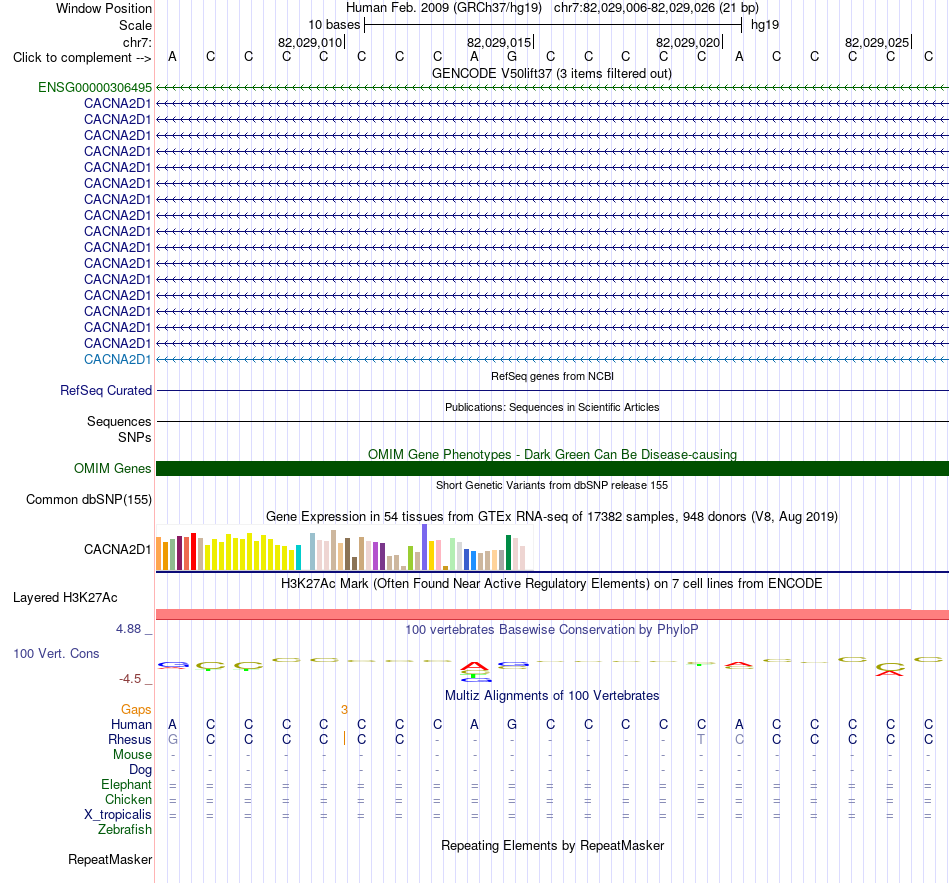Viewport: 950px width, 883px height.
Task: Click the Layered H3K27Ac label
Action: coord(65,598)
